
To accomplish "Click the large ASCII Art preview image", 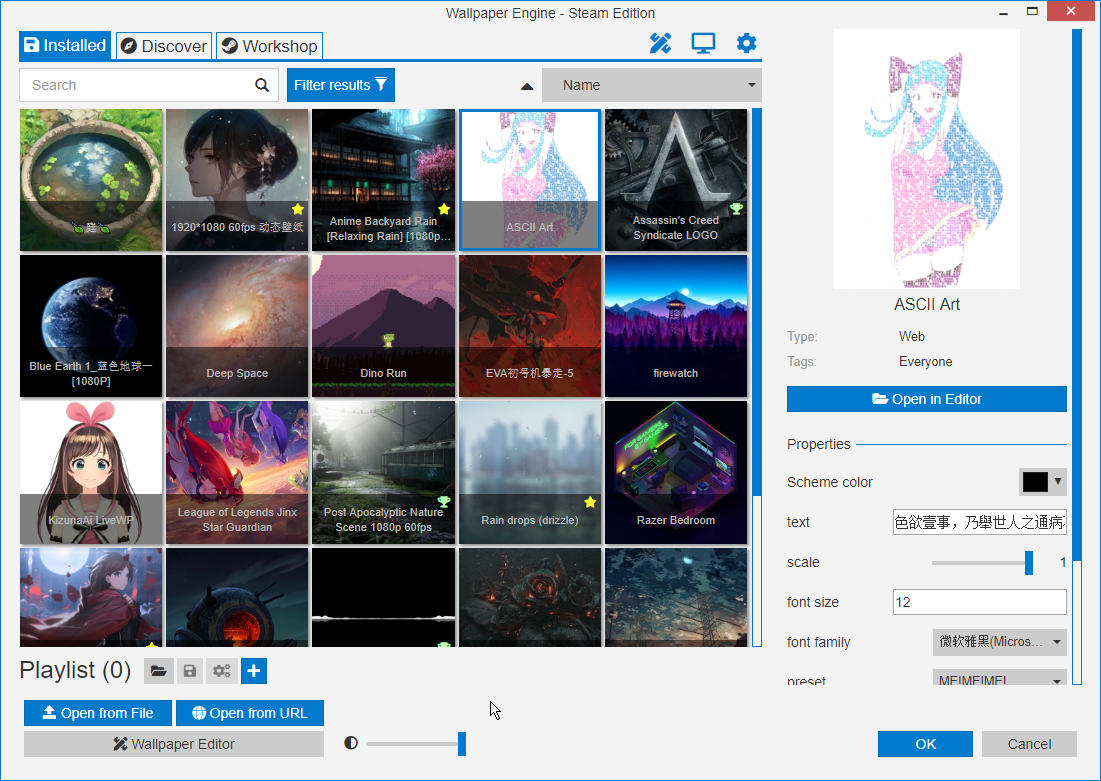I will [927, 159].
